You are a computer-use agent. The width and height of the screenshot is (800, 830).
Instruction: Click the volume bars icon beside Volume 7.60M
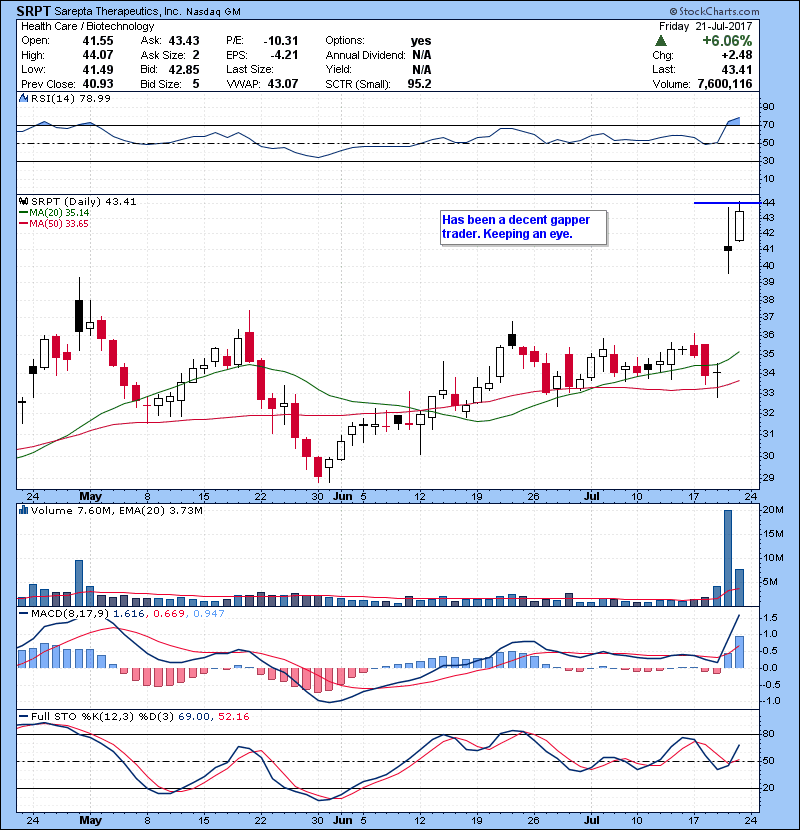(x=23, y=510)
